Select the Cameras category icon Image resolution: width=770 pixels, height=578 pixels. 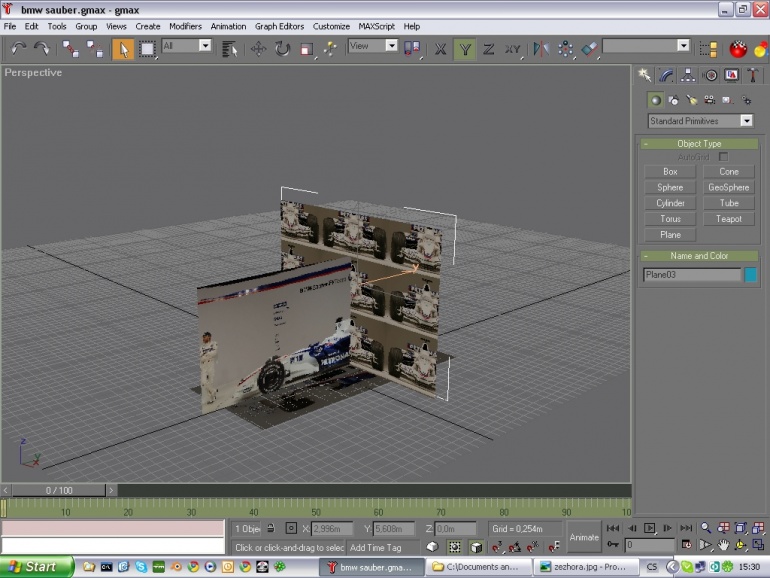[x=710, y=100]
